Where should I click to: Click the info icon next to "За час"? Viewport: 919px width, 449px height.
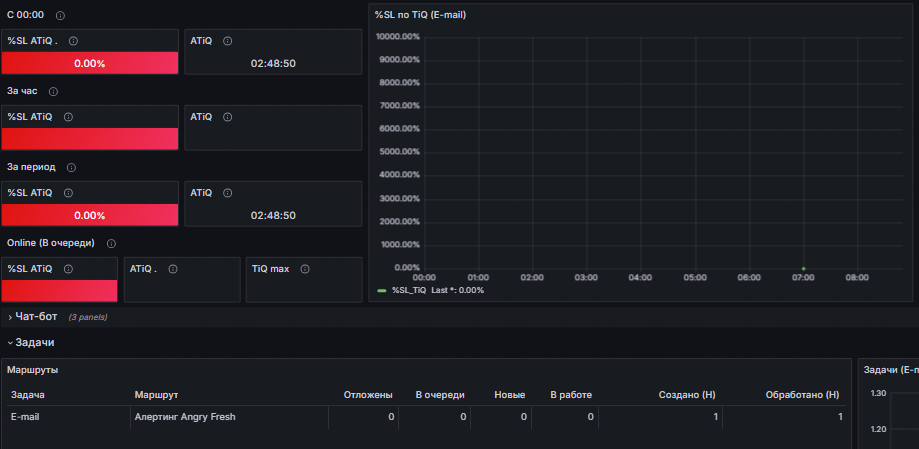pos(53,91)
